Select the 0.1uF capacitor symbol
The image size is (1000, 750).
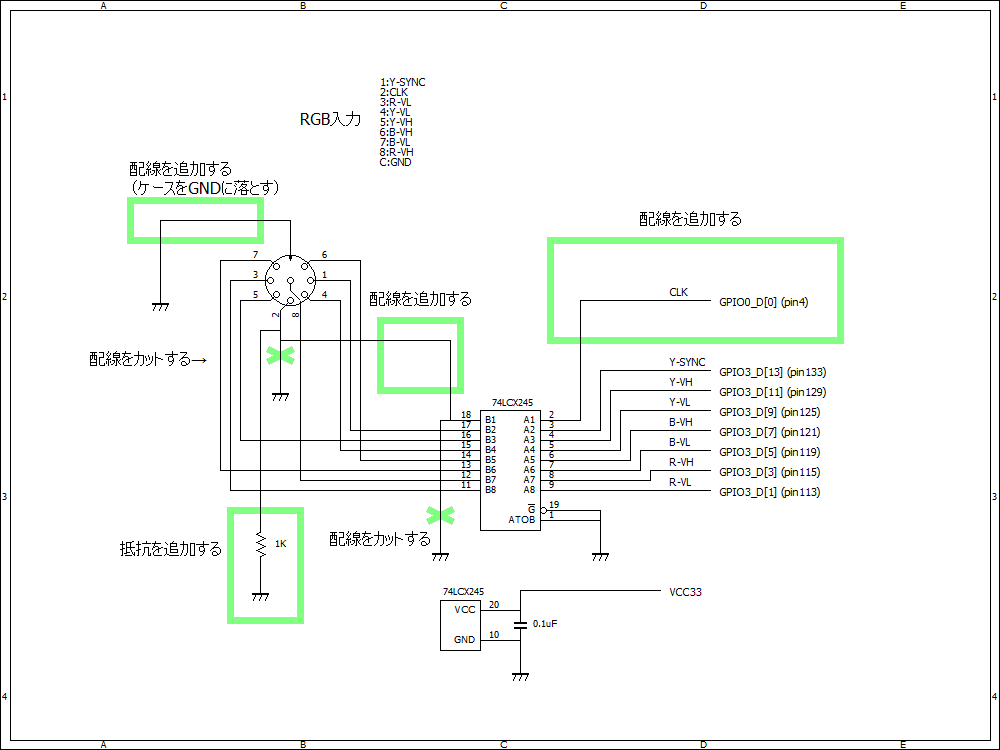coord(520,624)
